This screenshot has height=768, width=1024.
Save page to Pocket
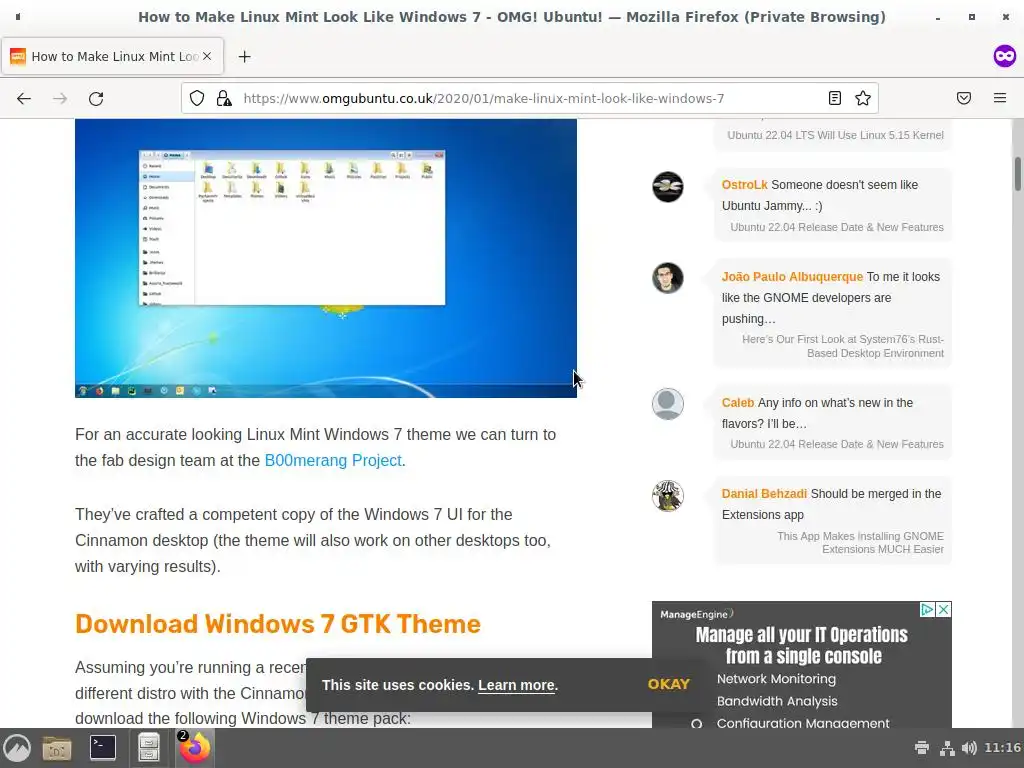[964, 99]
